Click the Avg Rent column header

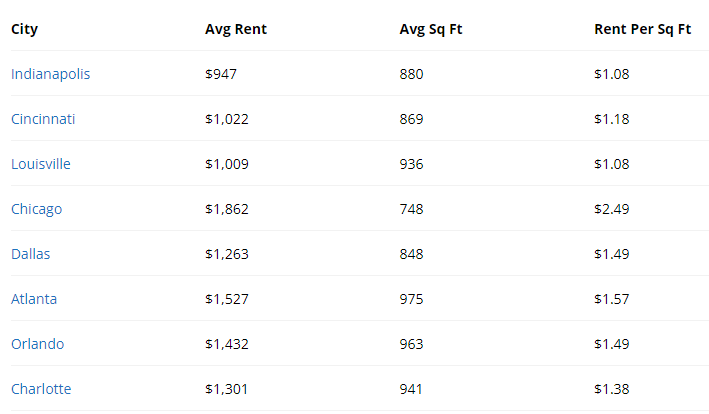(x=236, y=29)
